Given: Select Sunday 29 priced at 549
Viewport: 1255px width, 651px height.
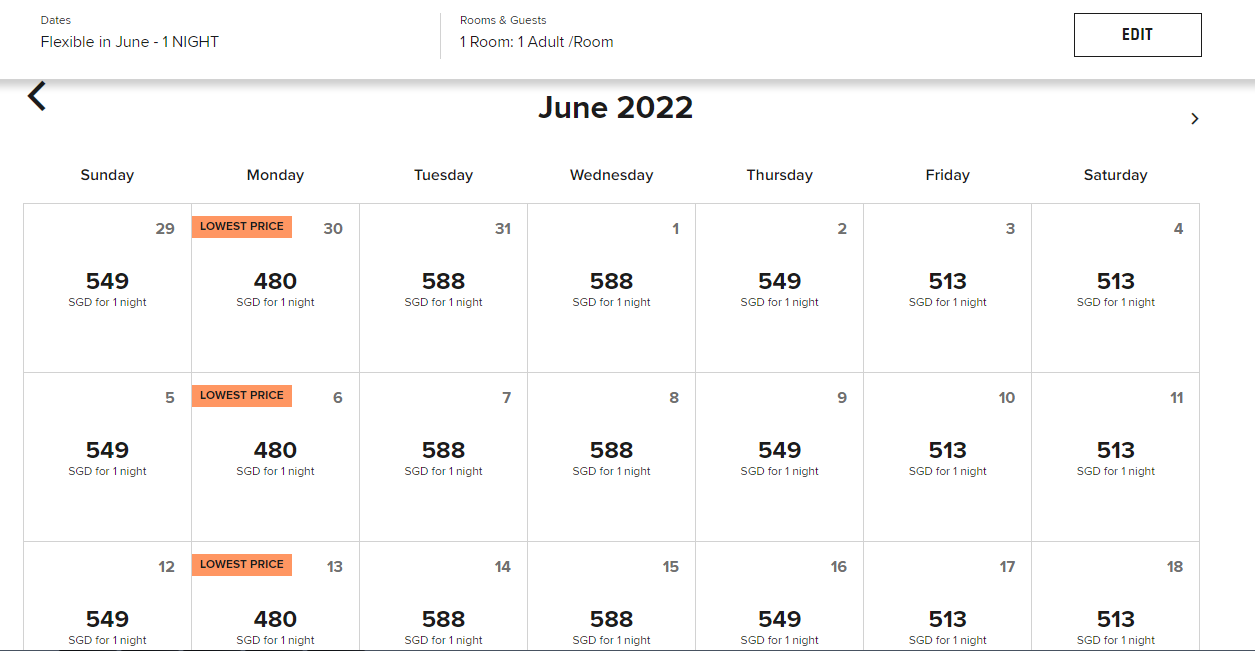Looking at the screenshot, I should click(107, 288).
